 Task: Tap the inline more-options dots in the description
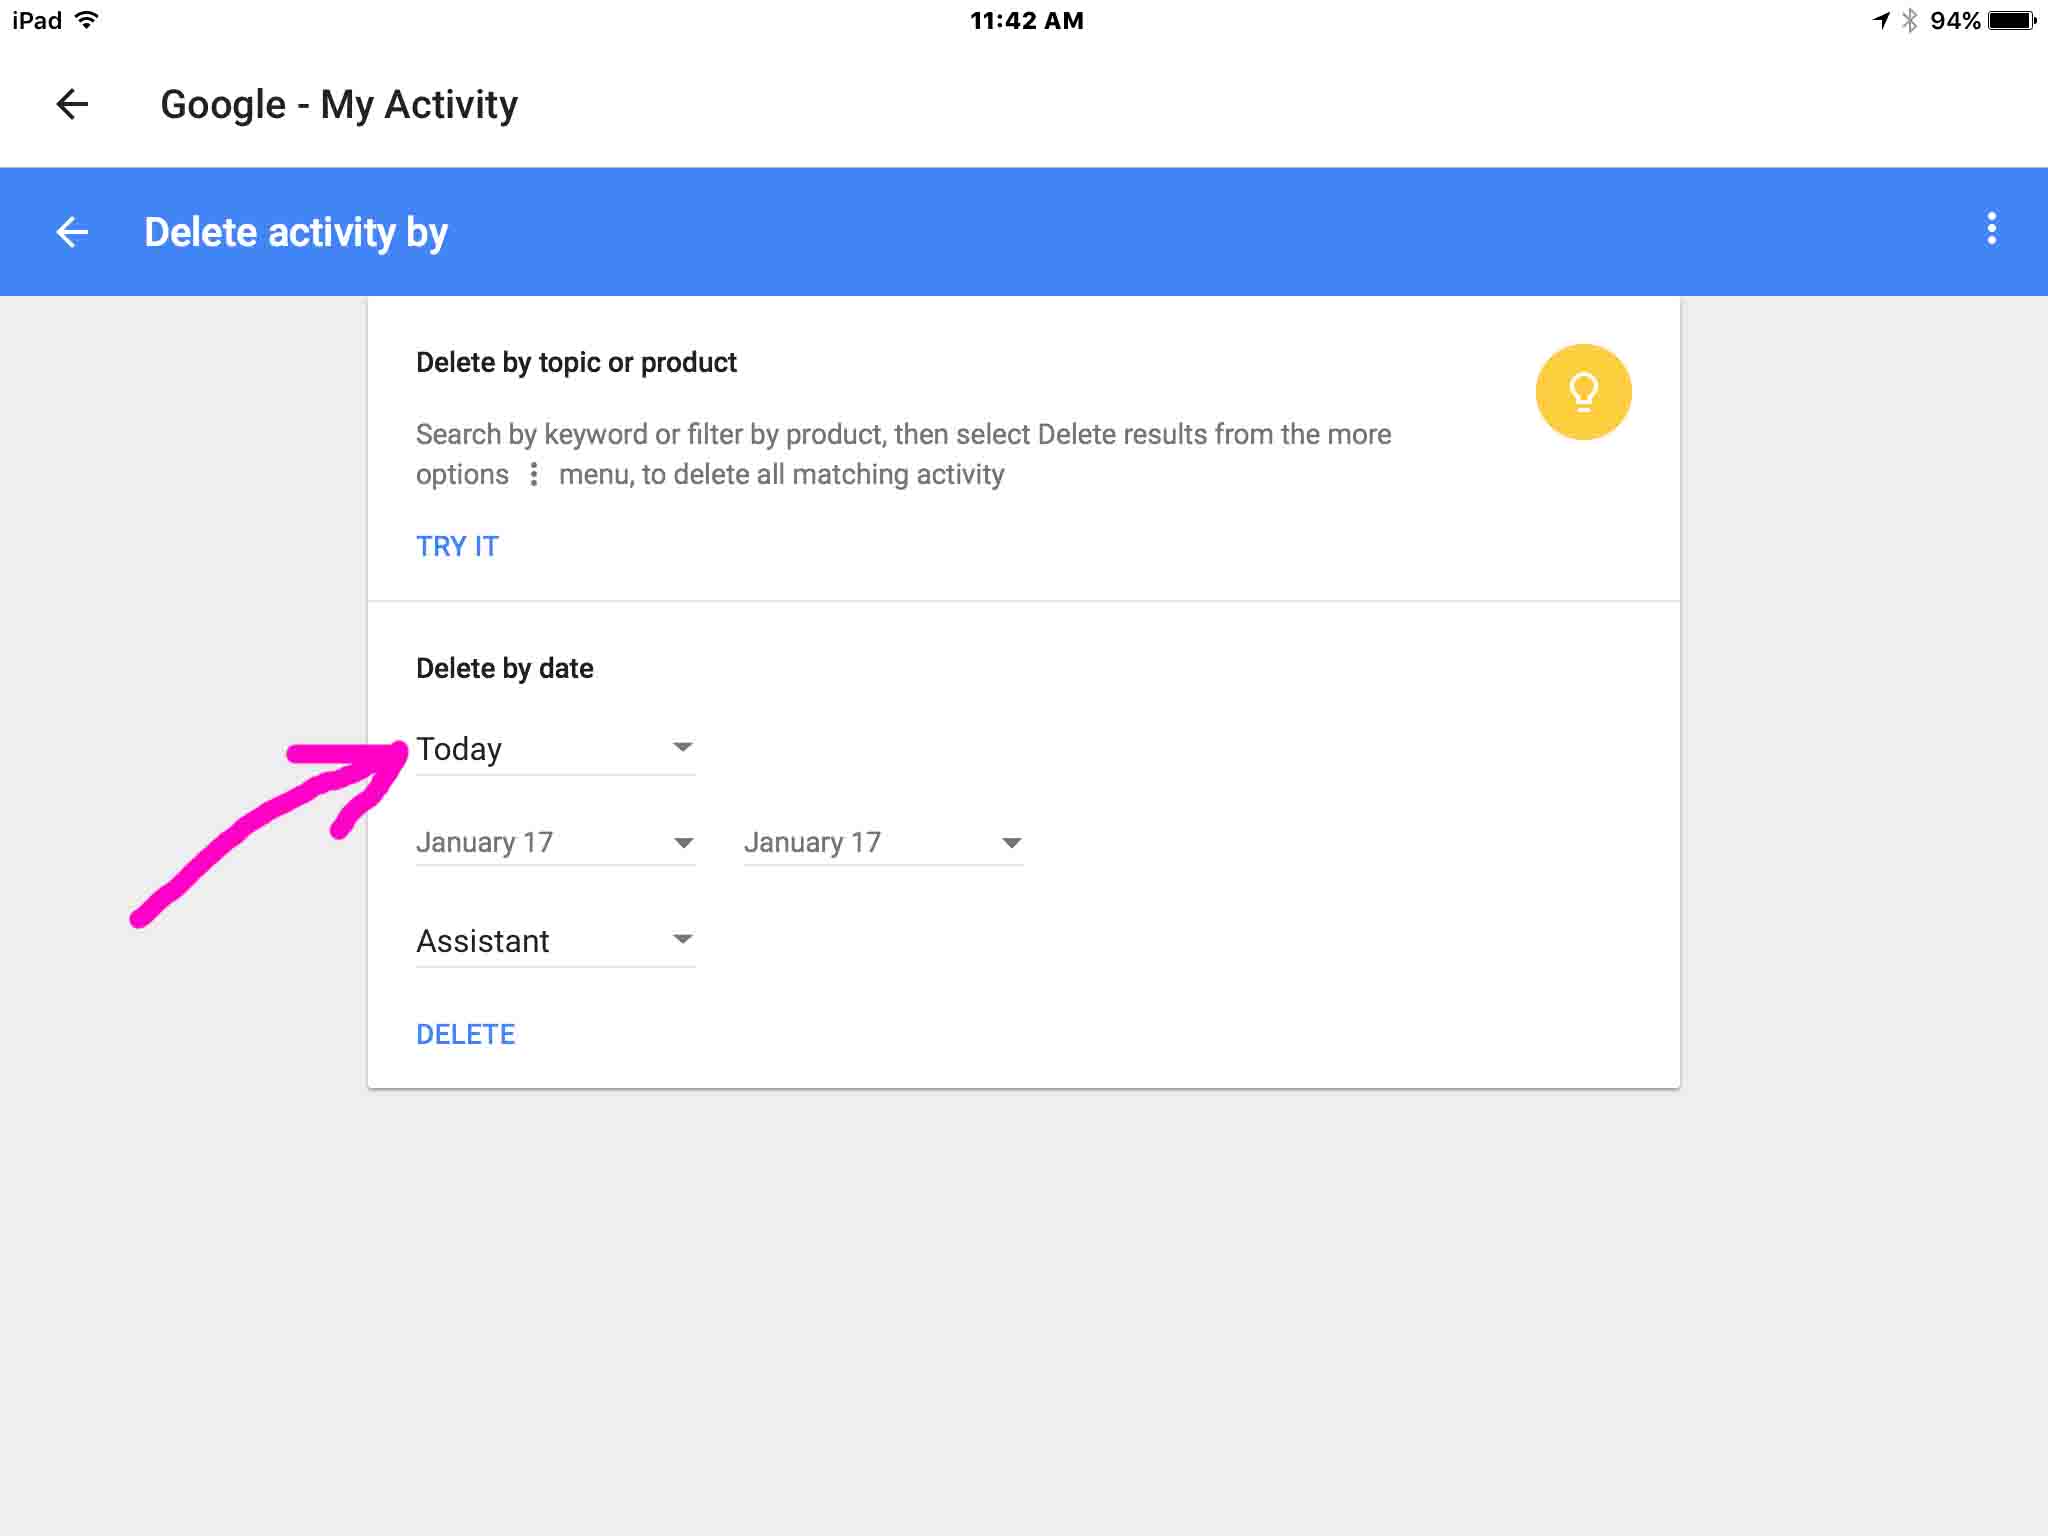[534, 474]
